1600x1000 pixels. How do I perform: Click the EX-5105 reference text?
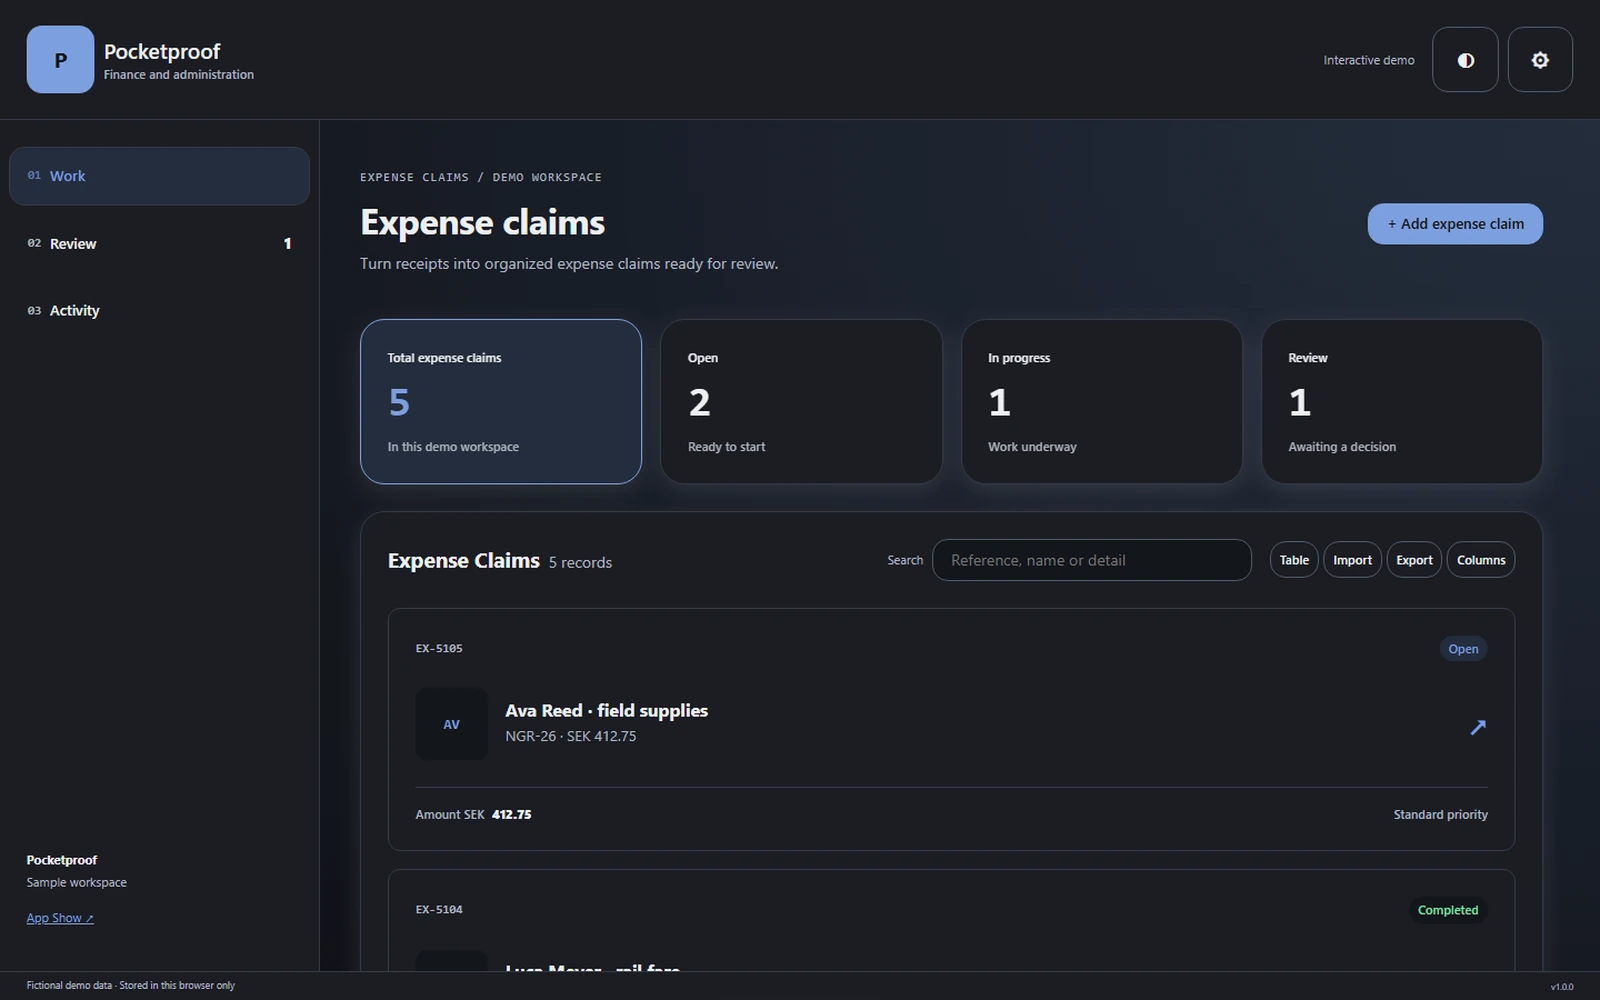(439, 649)
